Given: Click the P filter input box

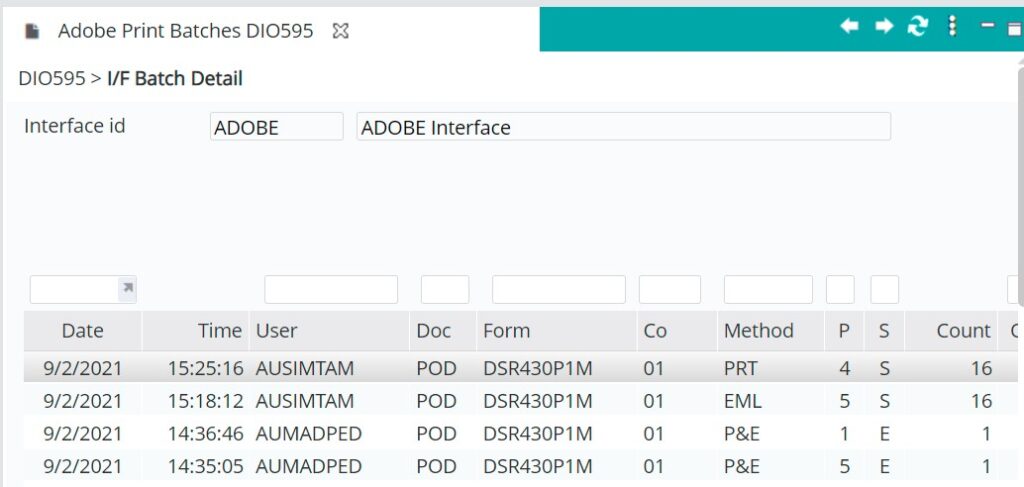Looking at the screenshot, I should coord(840,289).
